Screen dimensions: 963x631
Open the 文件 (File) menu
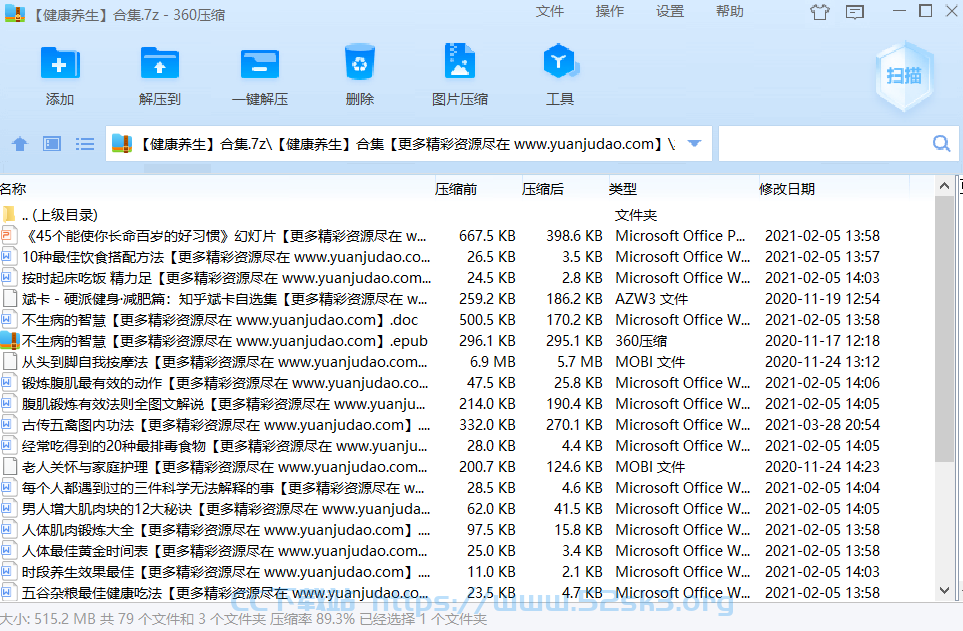pyautogui.click(x=550, y=11)
